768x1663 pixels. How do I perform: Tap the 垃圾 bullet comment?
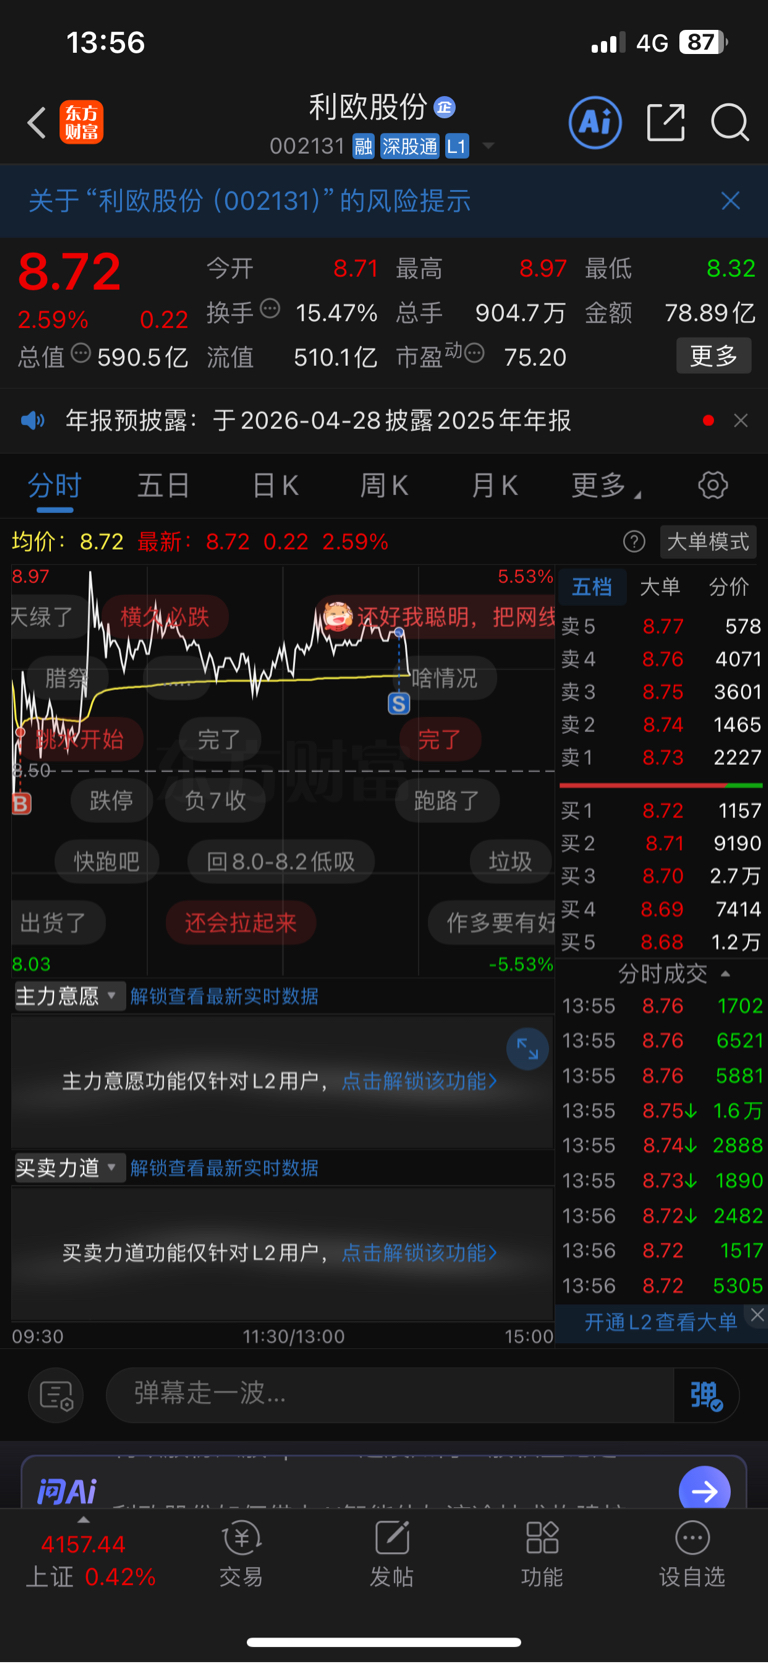tap(511, 861)
